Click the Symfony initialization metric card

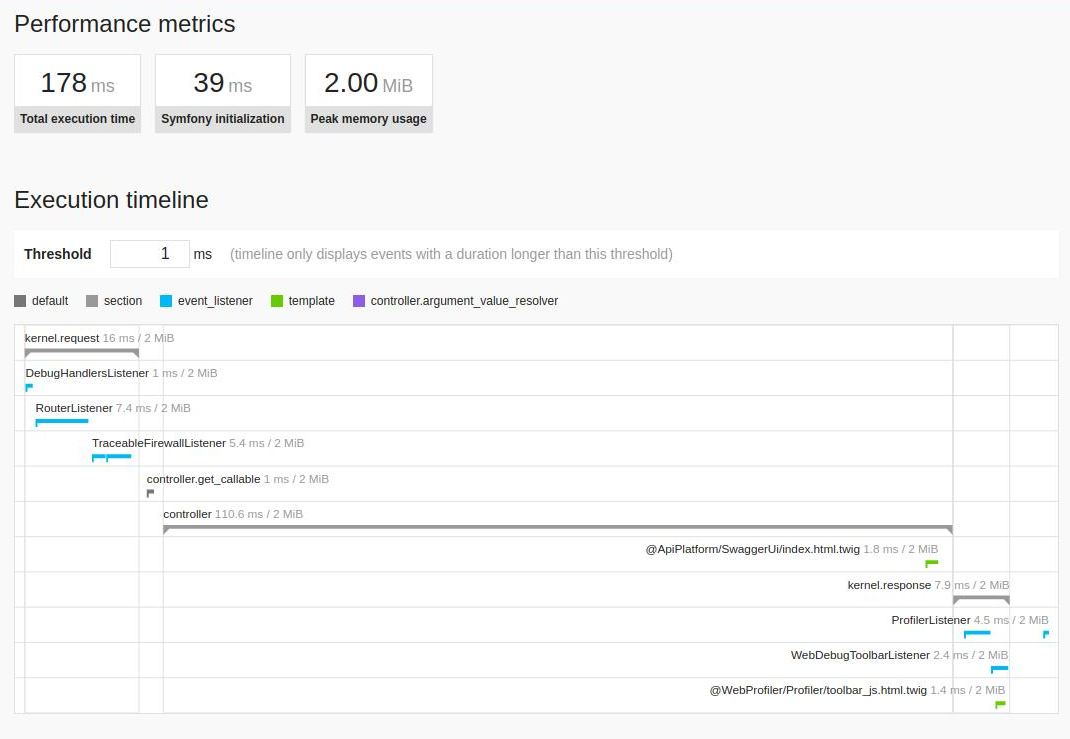(222, 93)
